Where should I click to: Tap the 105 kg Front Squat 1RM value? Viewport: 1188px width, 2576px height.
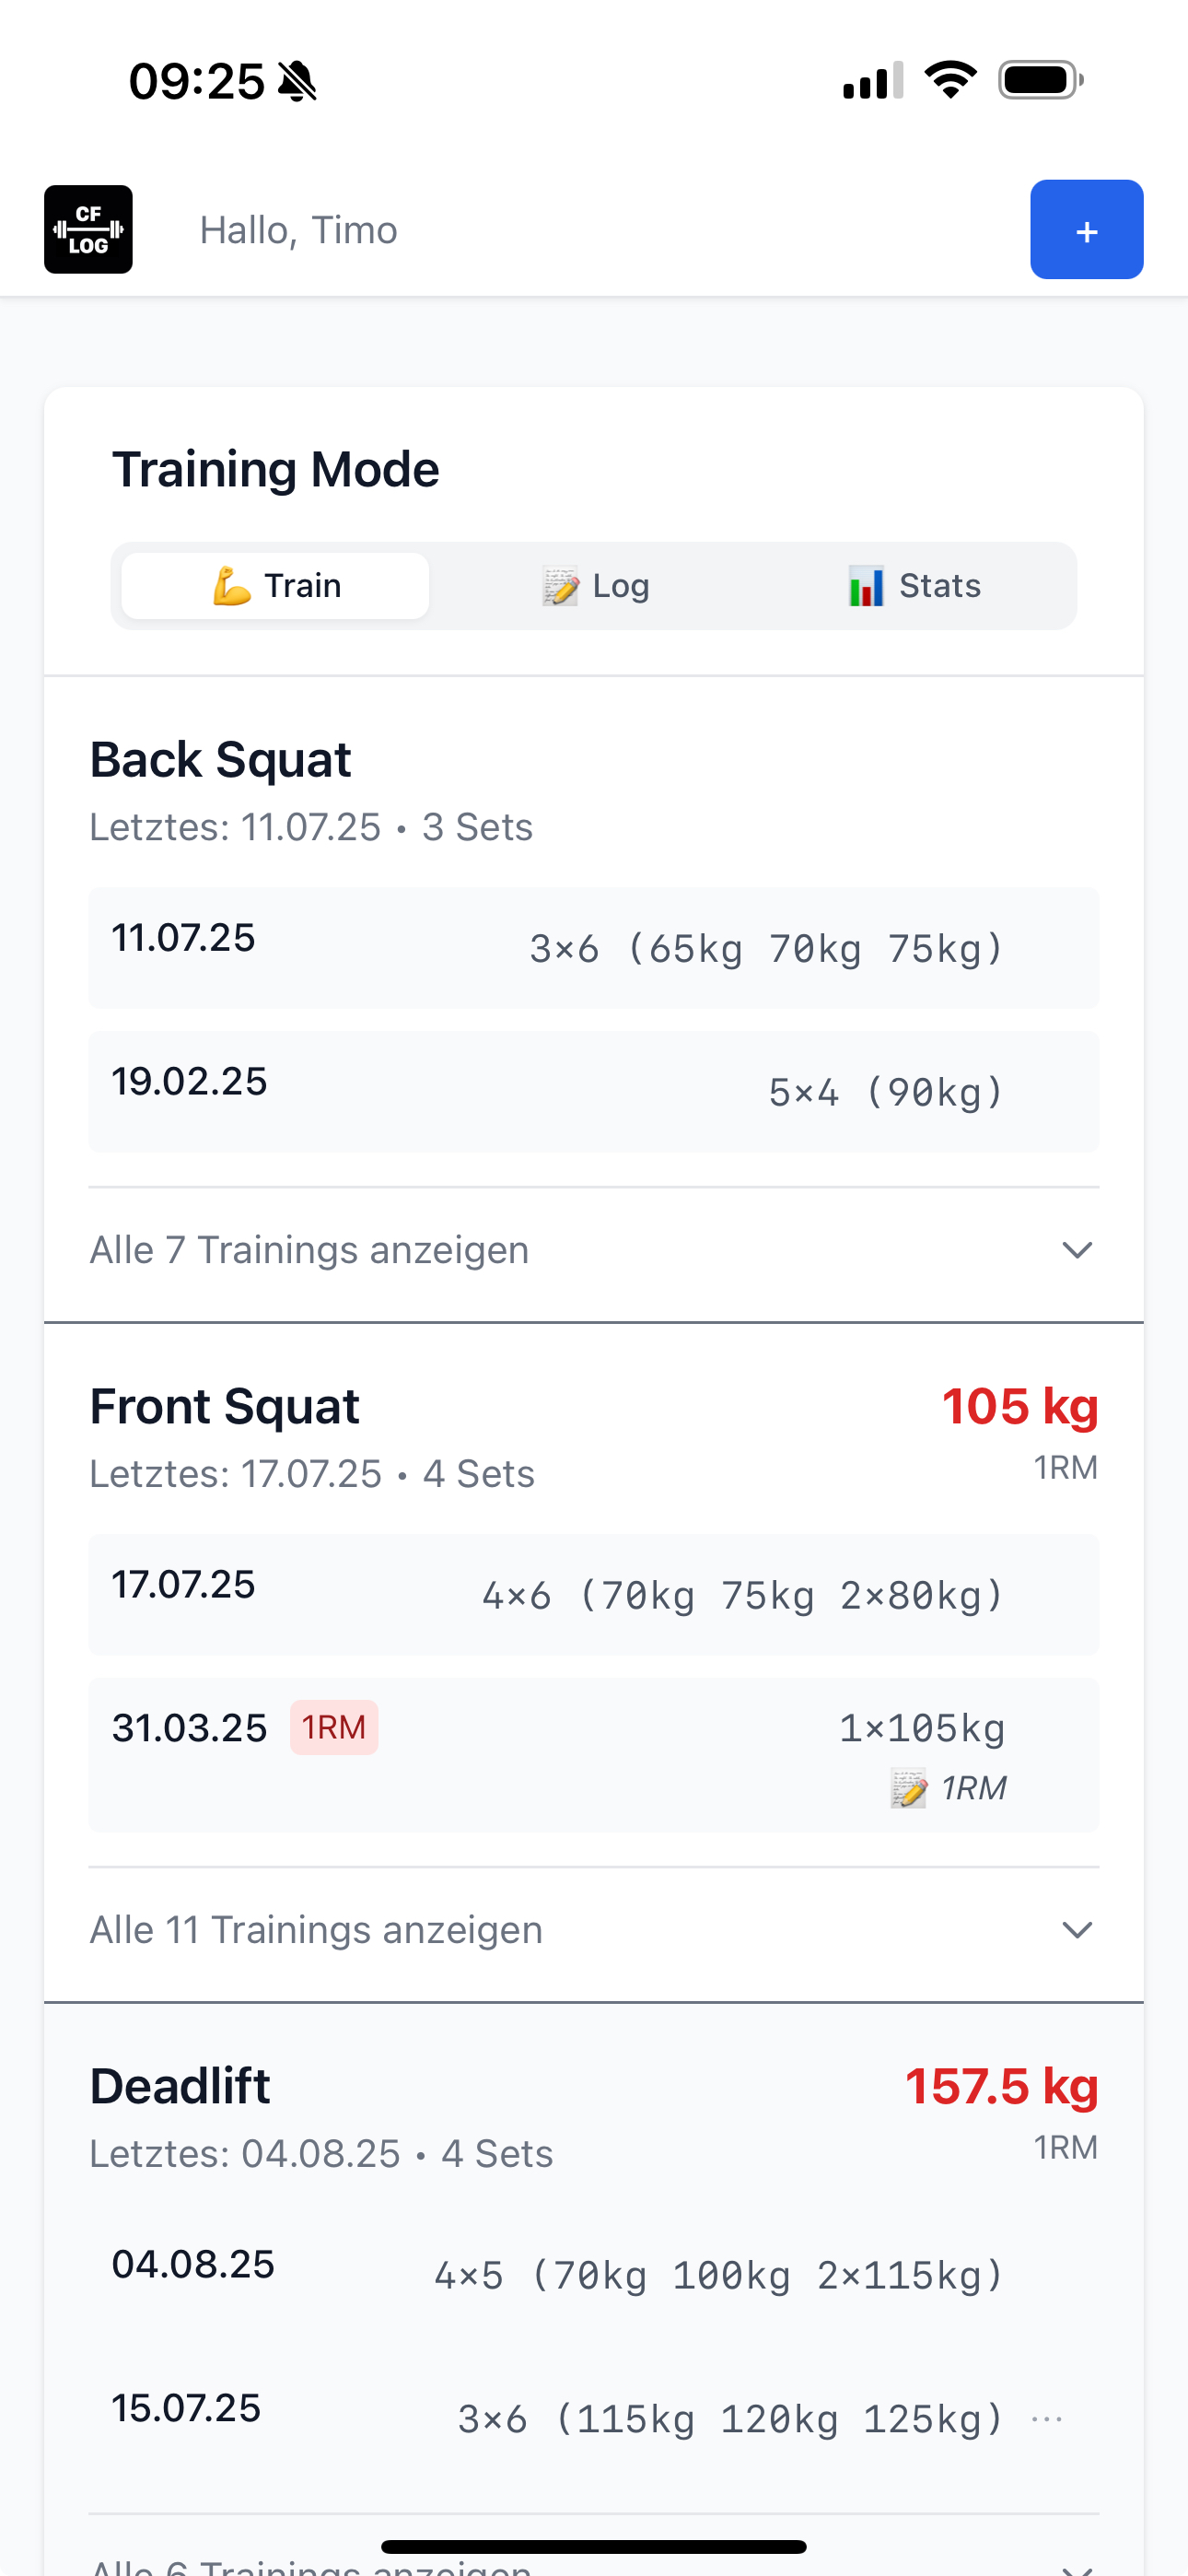(x=1019, y=1405)
